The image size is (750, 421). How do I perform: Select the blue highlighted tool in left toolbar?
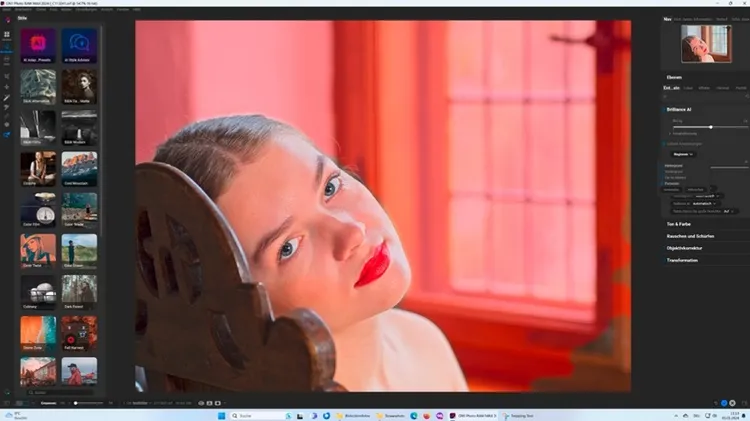click(x=7, y=135)
